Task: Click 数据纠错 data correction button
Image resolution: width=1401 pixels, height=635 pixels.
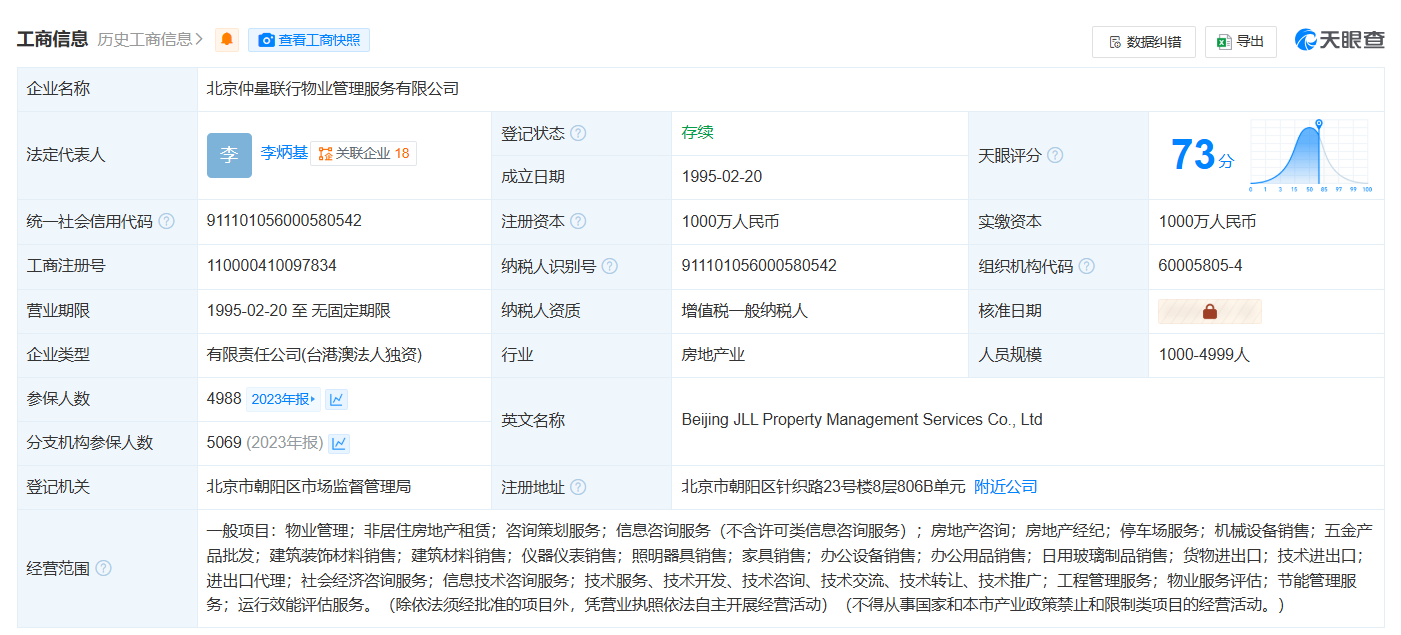Action: [x=1144, y=42]
